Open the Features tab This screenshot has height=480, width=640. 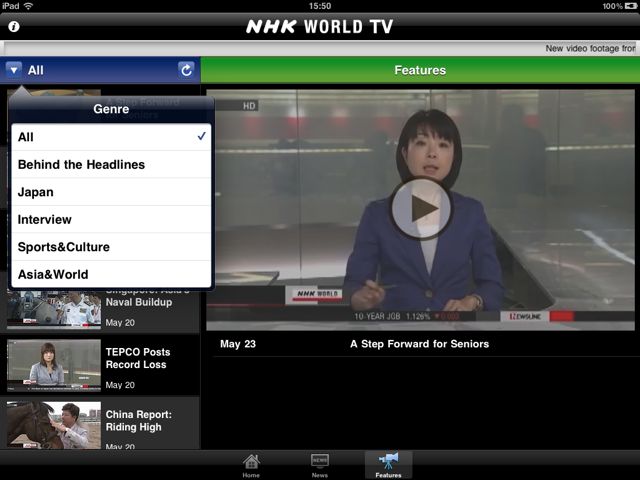(x=389, y=466)
